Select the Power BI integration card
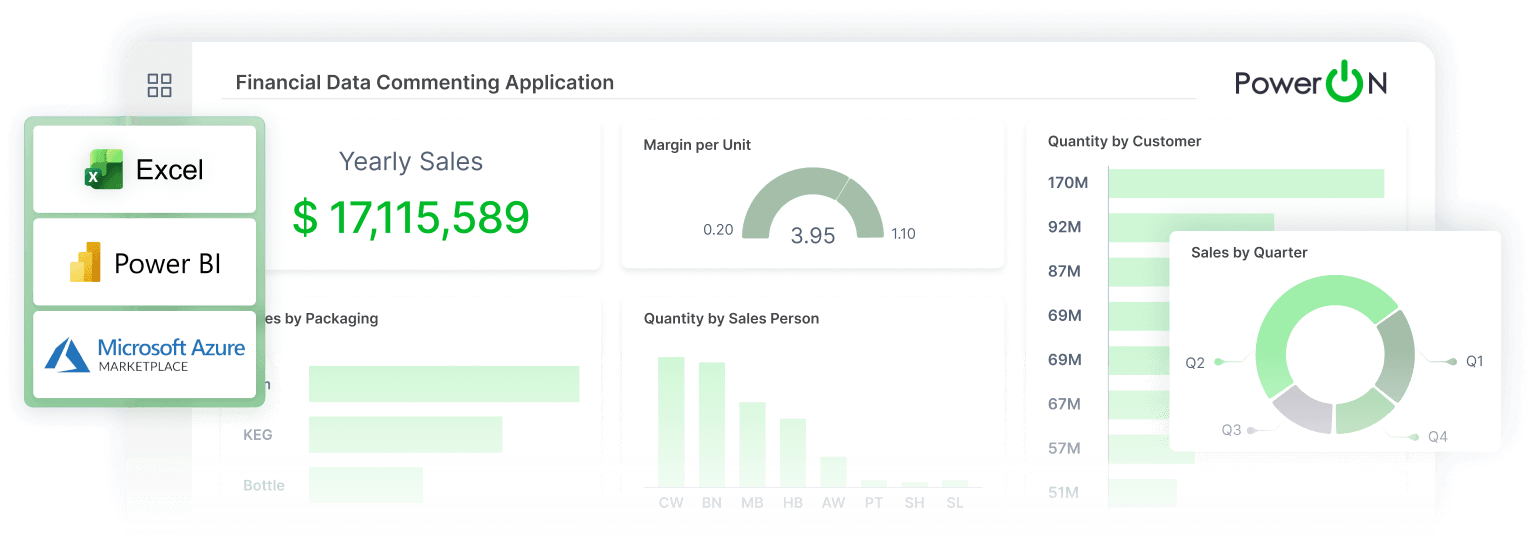 click(145, 262)
